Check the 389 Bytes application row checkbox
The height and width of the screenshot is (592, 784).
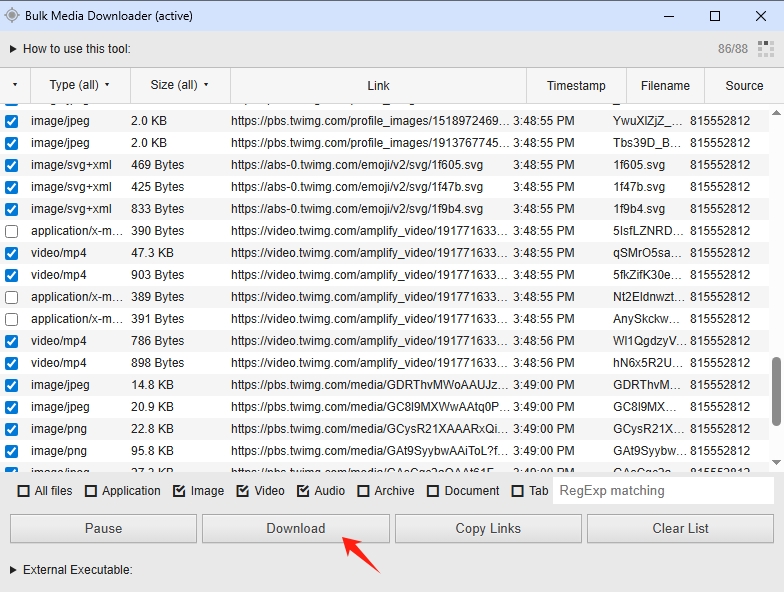[x=12, y=298]
